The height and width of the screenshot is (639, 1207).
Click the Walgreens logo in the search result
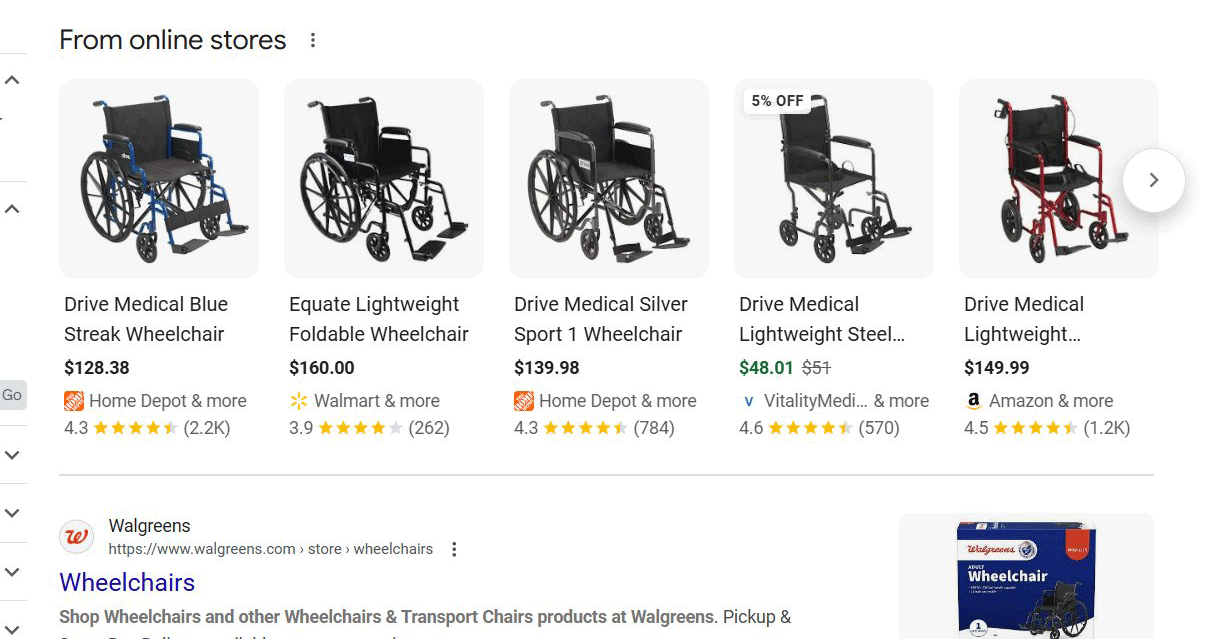[78, 536]
